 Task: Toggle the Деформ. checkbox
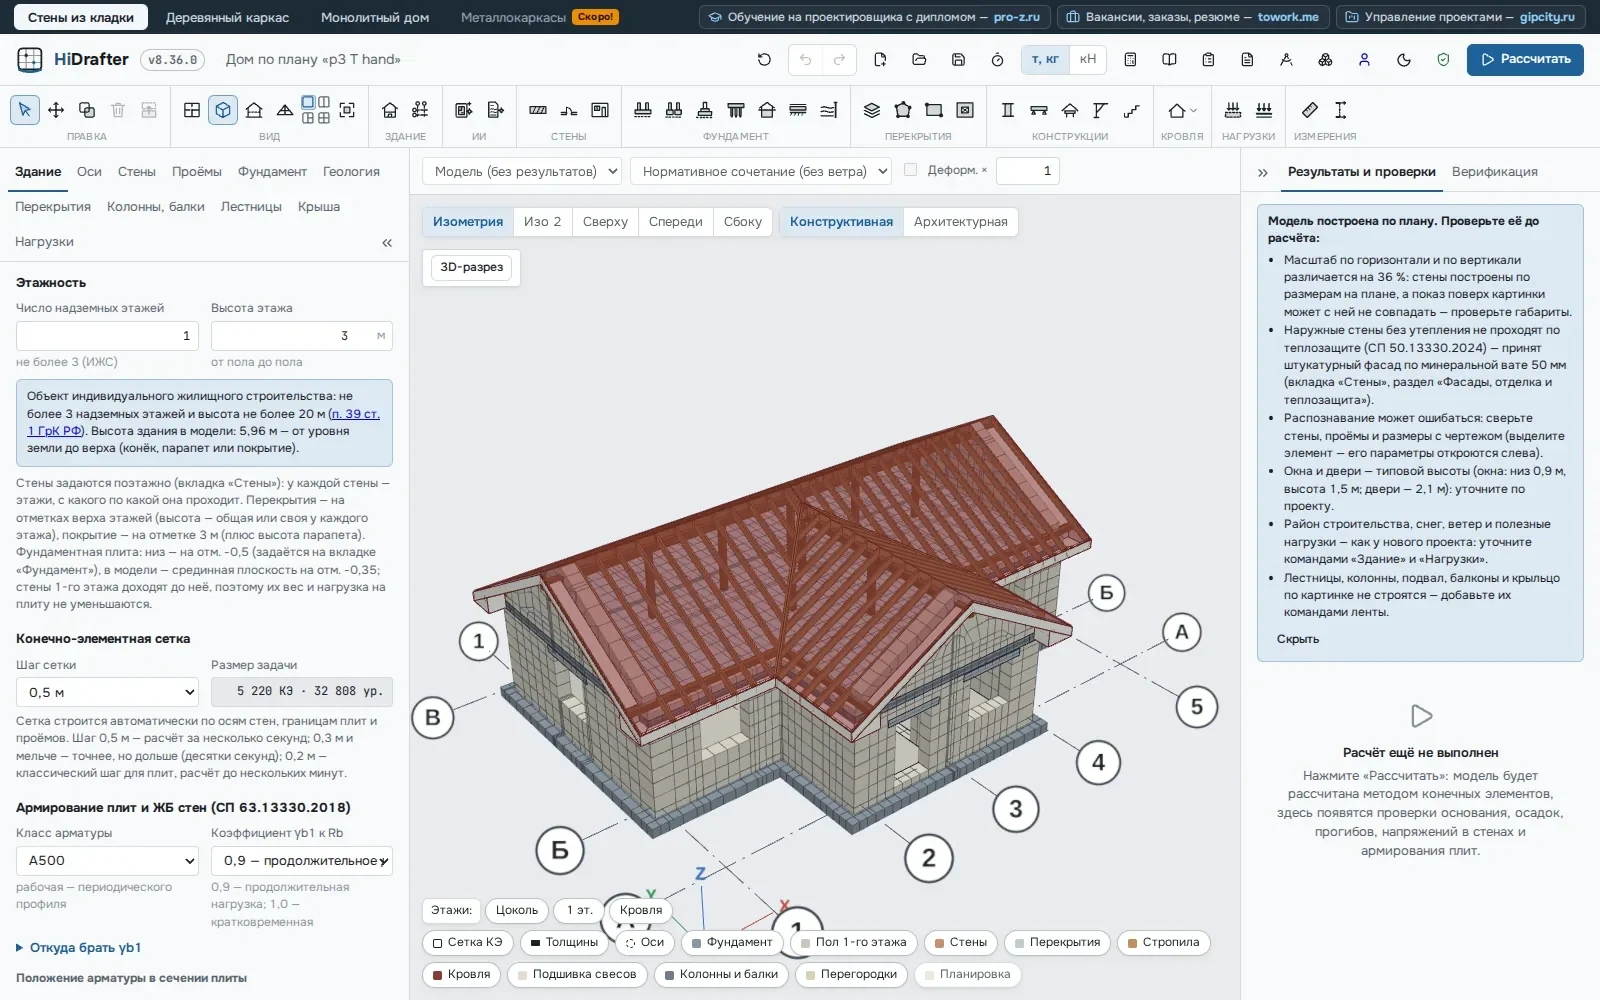click(x=910, y=170)
